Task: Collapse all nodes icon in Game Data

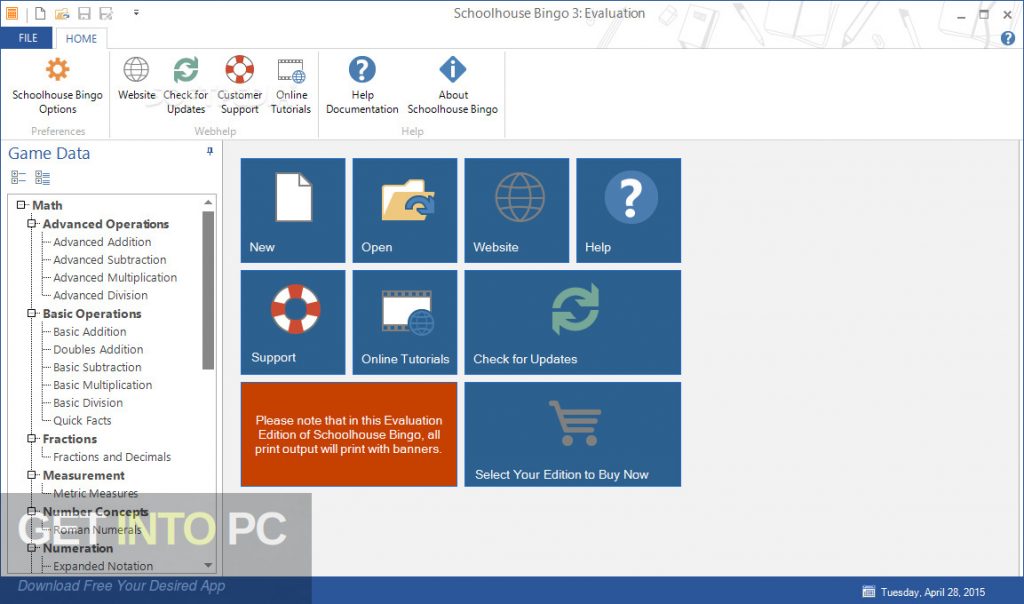Action: (x=18, y=177)
